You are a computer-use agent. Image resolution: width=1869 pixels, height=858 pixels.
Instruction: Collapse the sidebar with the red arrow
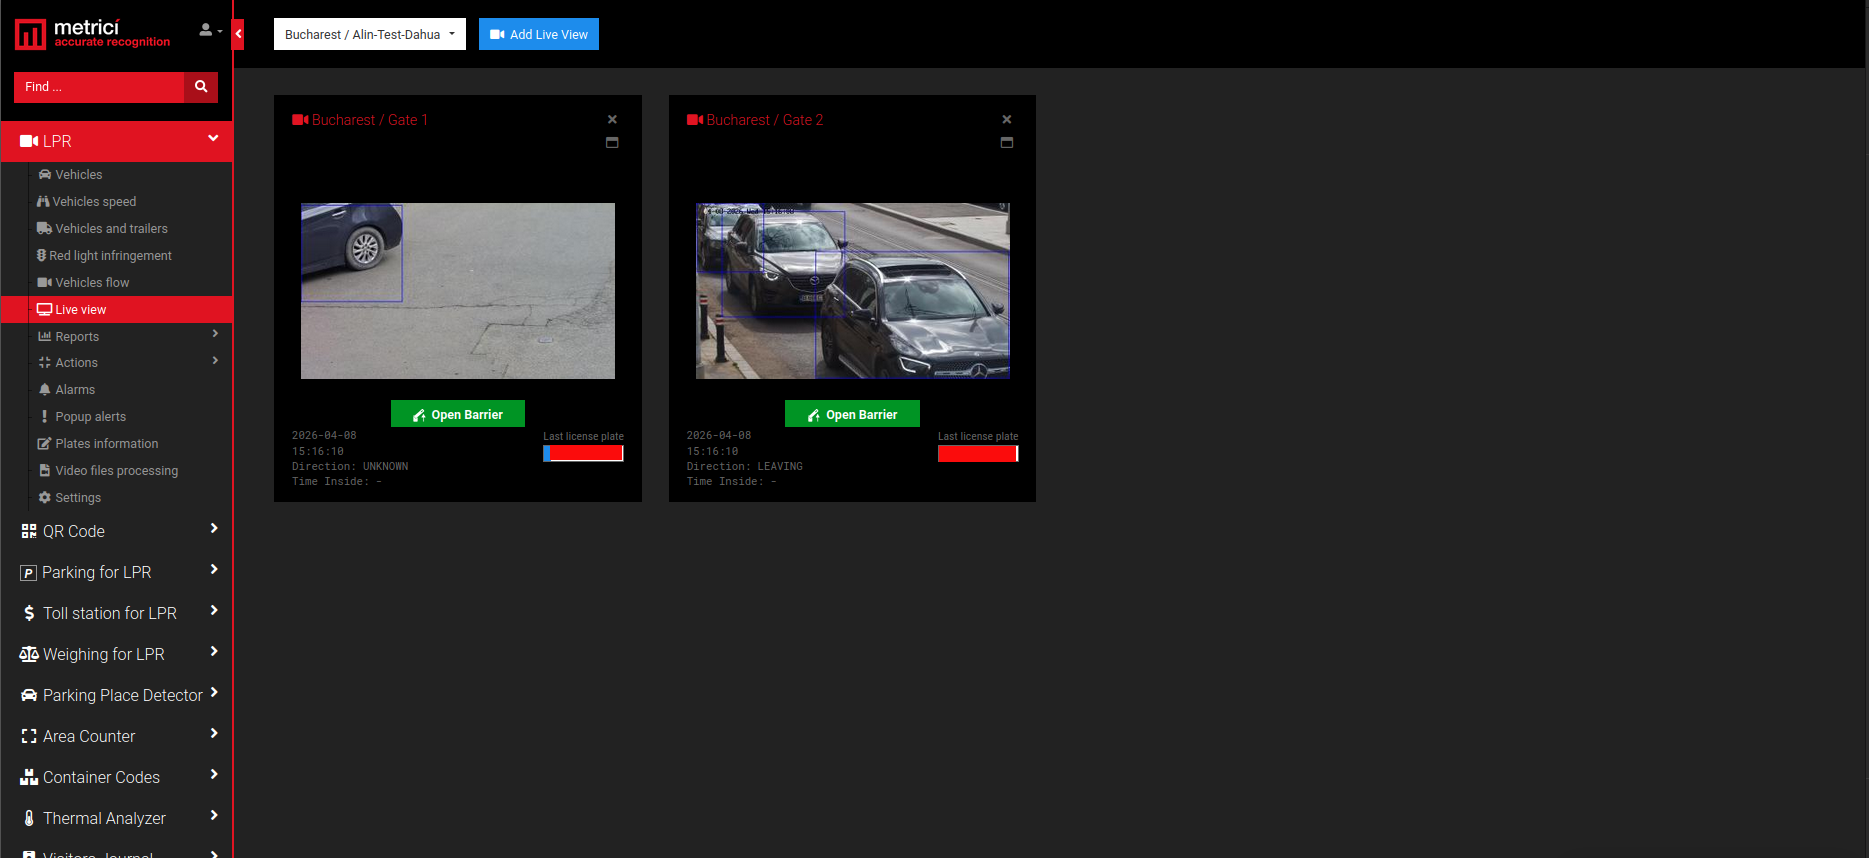click(x=238, y=34)
